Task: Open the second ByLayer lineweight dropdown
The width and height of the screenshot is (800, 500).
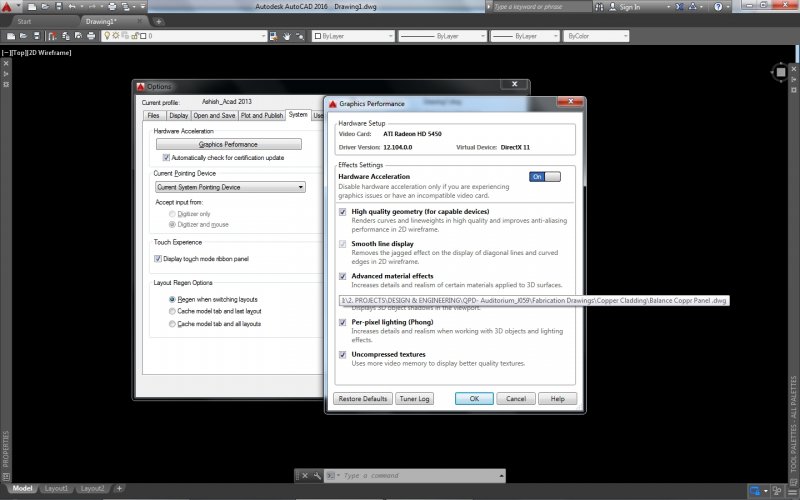Action: point(525,36)
